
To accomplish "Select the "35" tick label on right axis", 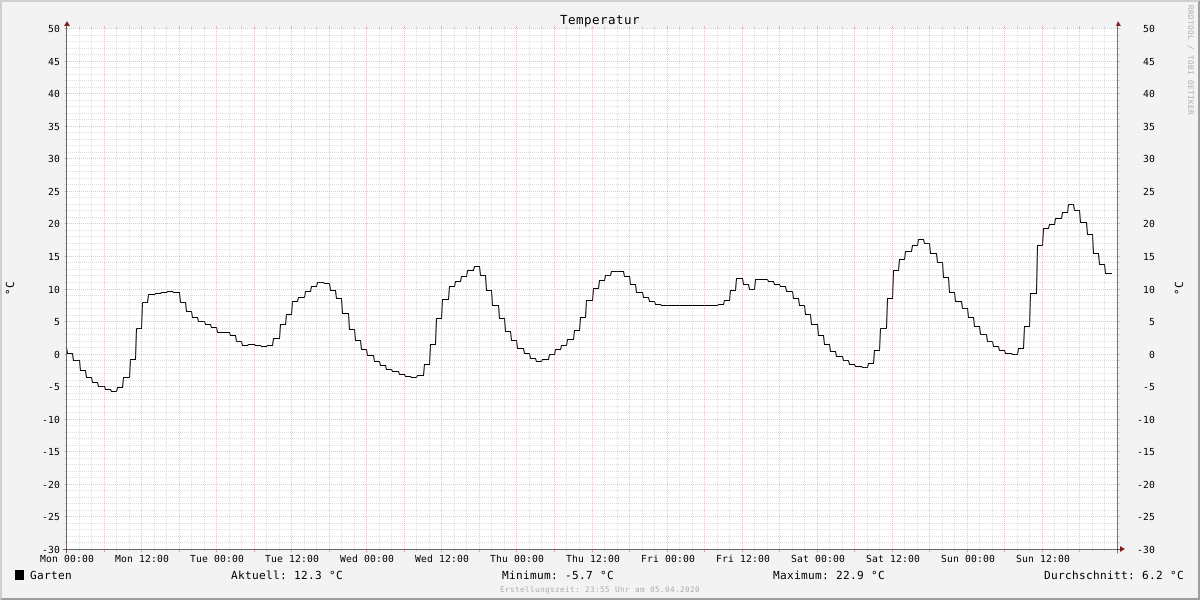I will (1149, 126).
